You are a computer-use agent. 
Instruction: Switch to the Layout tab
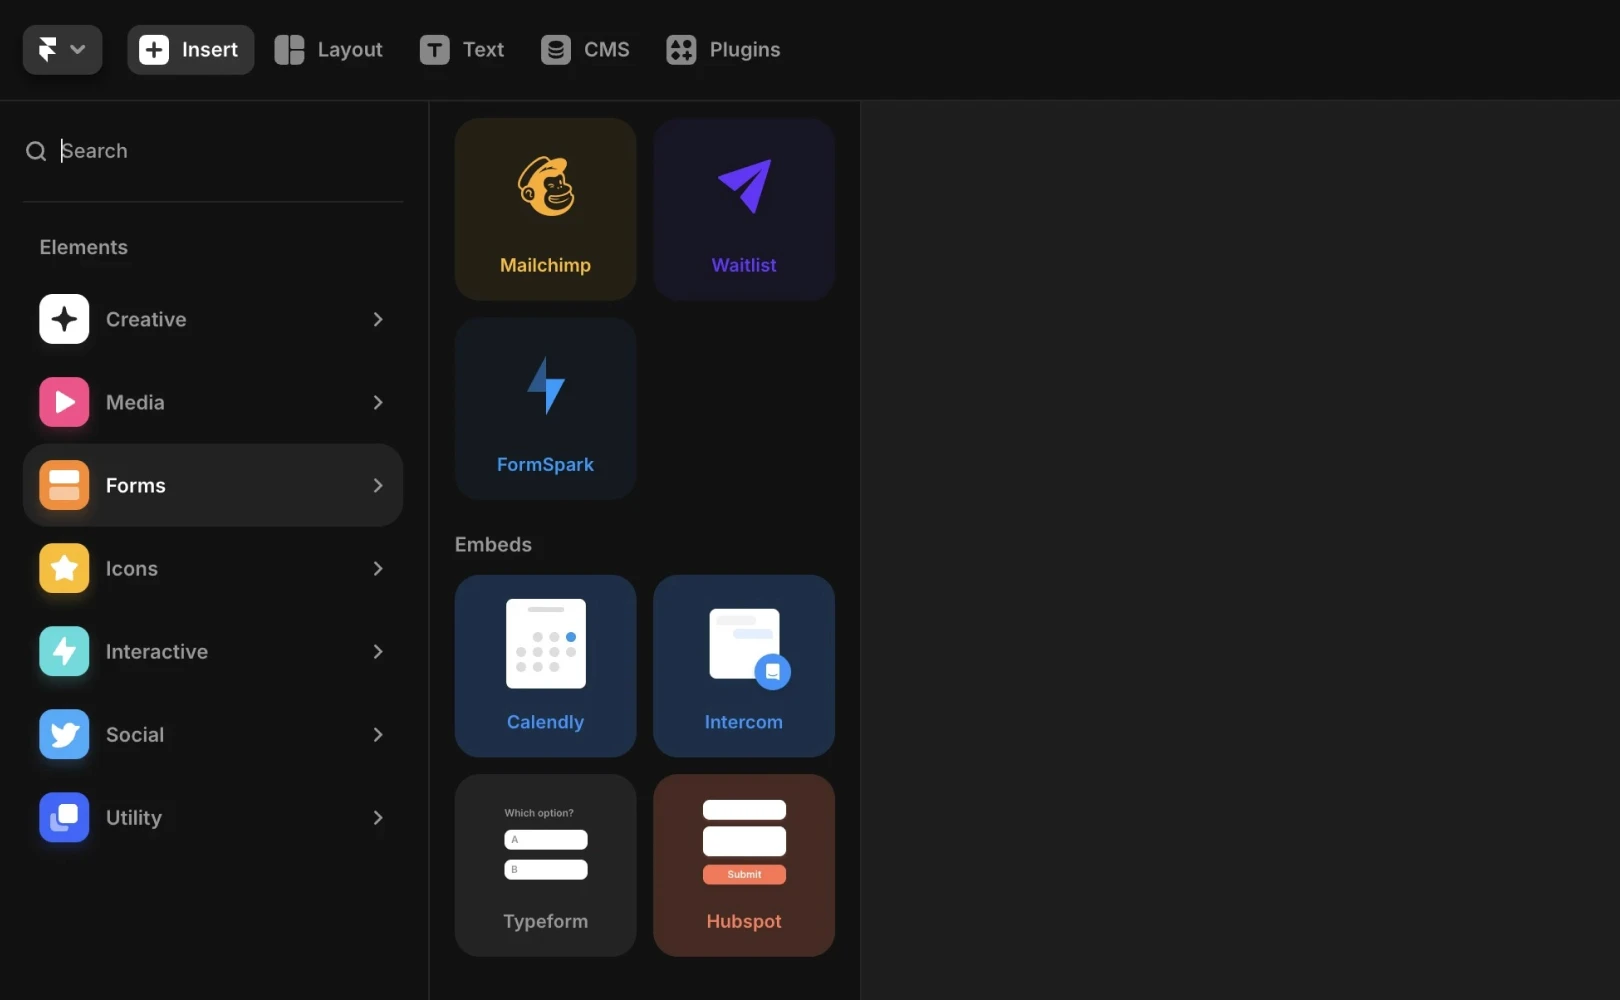[328, 49]
